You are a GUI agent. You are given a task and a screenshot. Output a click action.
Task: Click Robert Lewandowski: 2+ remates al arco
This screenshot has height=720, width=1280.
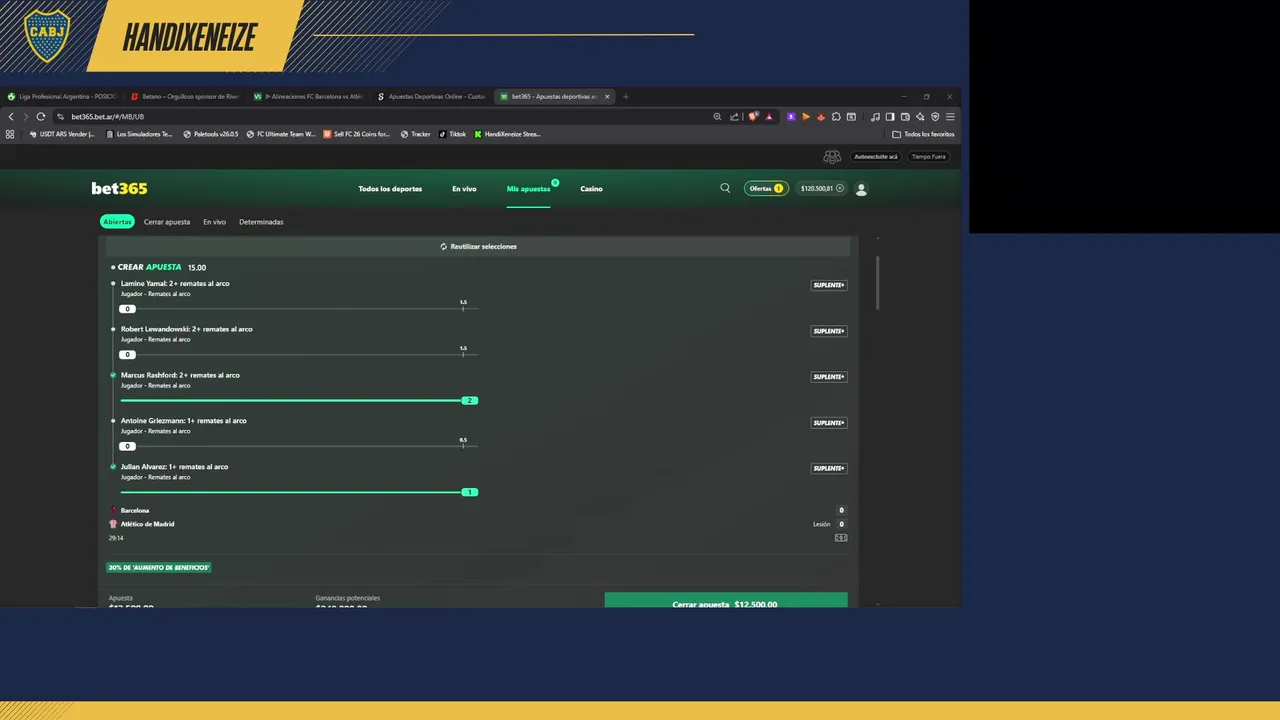pyautogui.click(x=187, y=329)
